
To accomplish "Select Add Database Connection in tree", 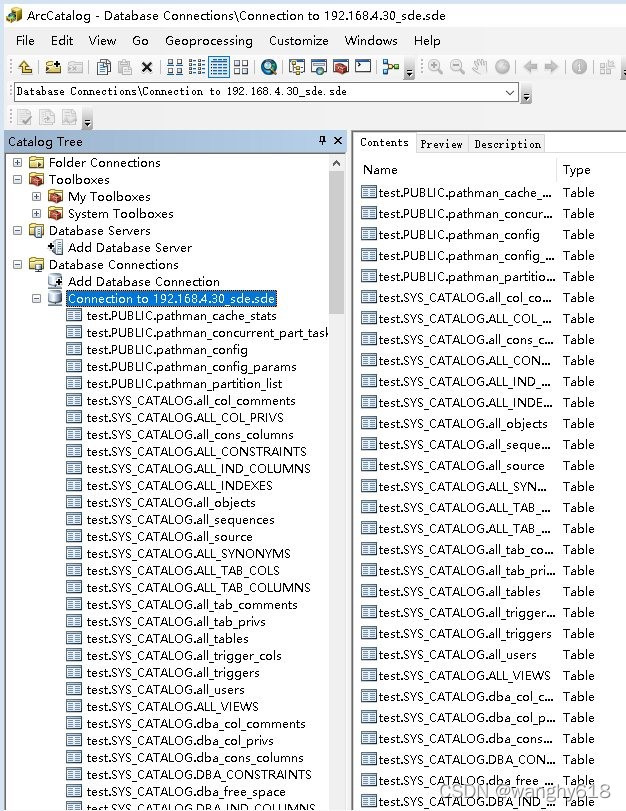I will click(x=144, y=281).
